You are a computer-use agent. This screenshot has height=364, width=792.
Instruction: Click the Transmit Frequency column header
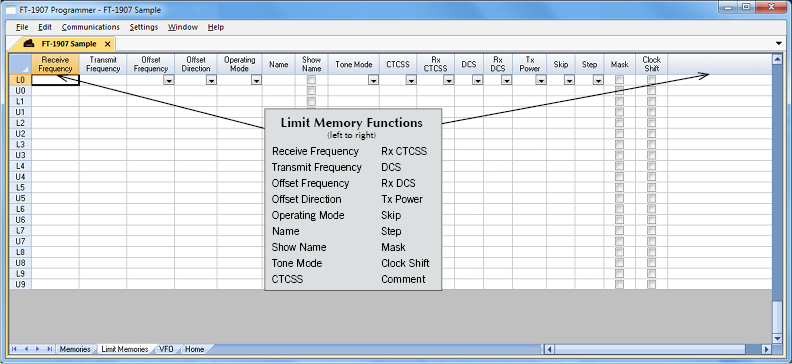point(103,64)
